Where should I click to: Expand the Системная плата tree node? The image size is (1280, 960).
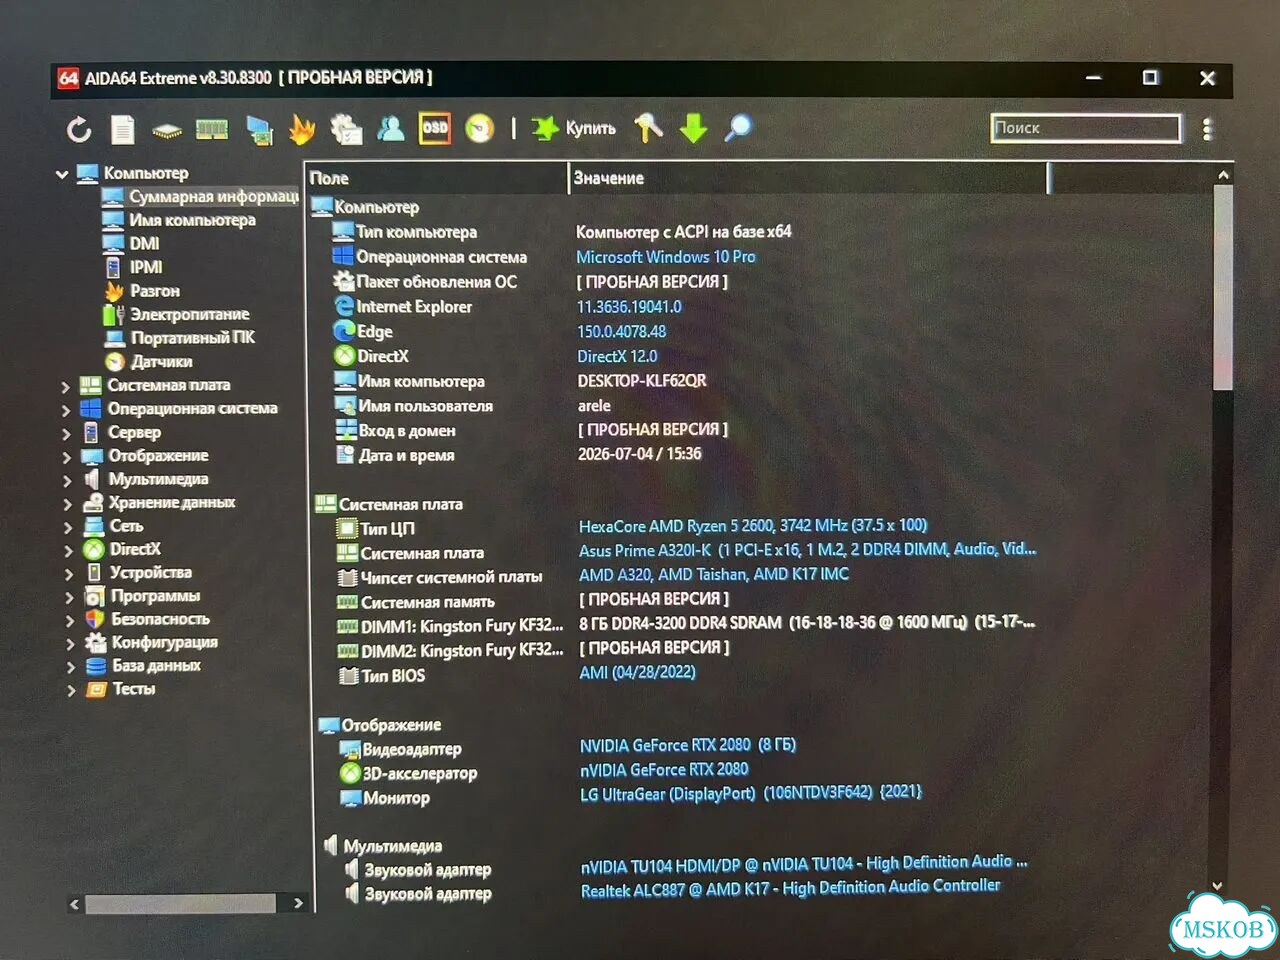66,386
